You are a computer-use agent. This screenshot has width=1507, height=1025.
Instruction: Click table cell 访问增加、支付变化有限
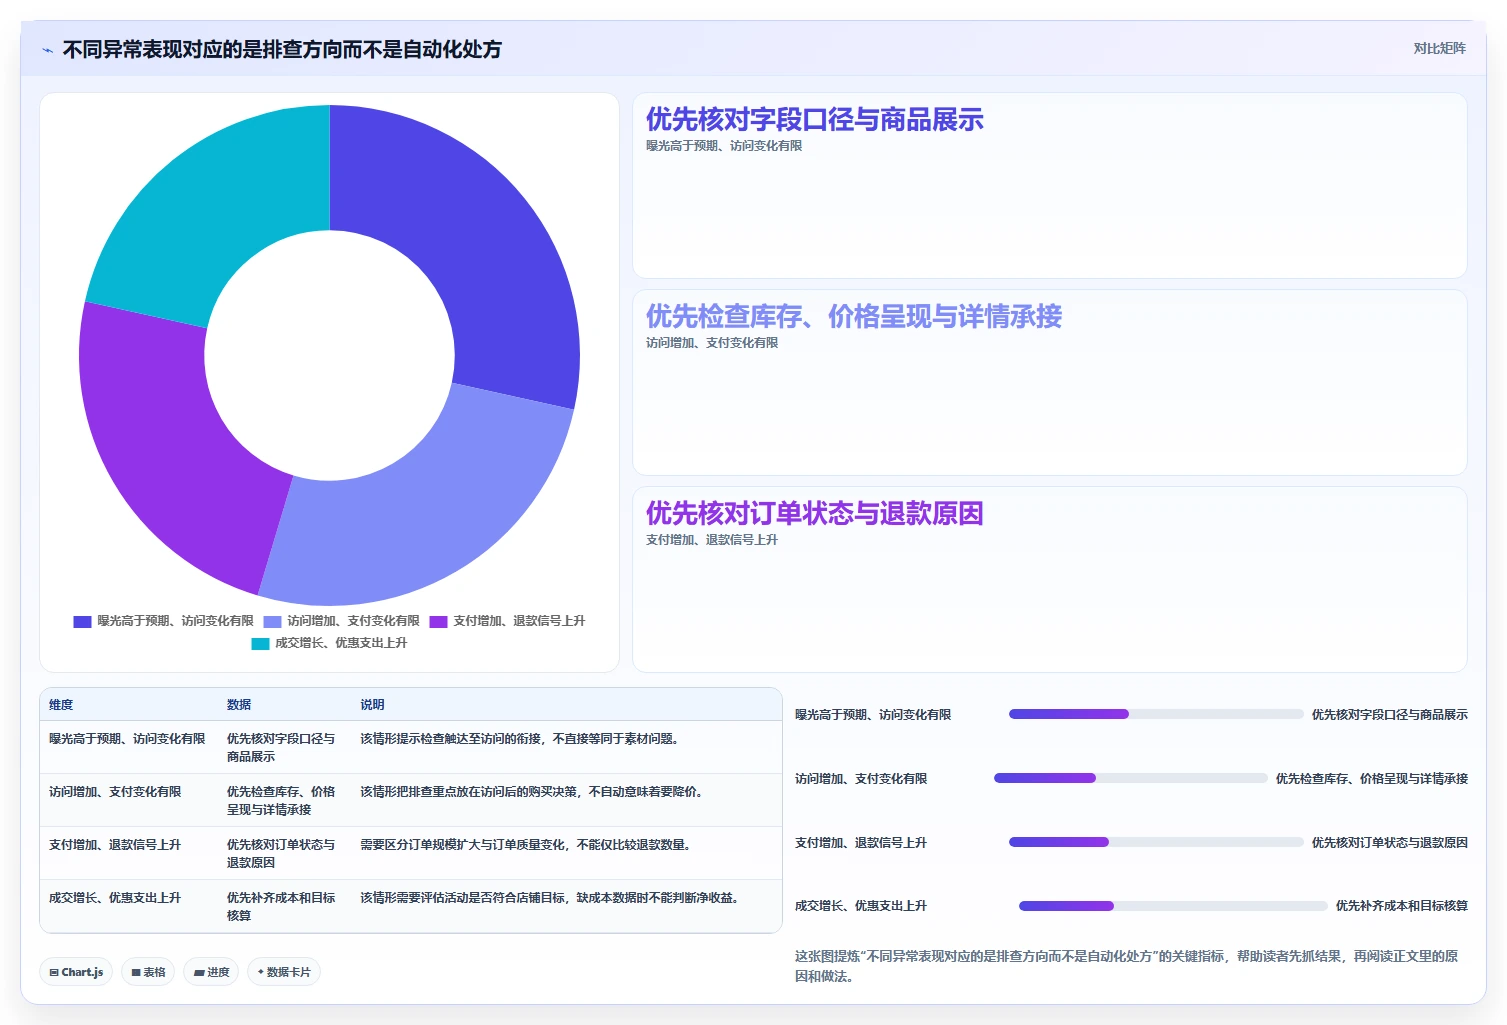click(x=115, y=792)
